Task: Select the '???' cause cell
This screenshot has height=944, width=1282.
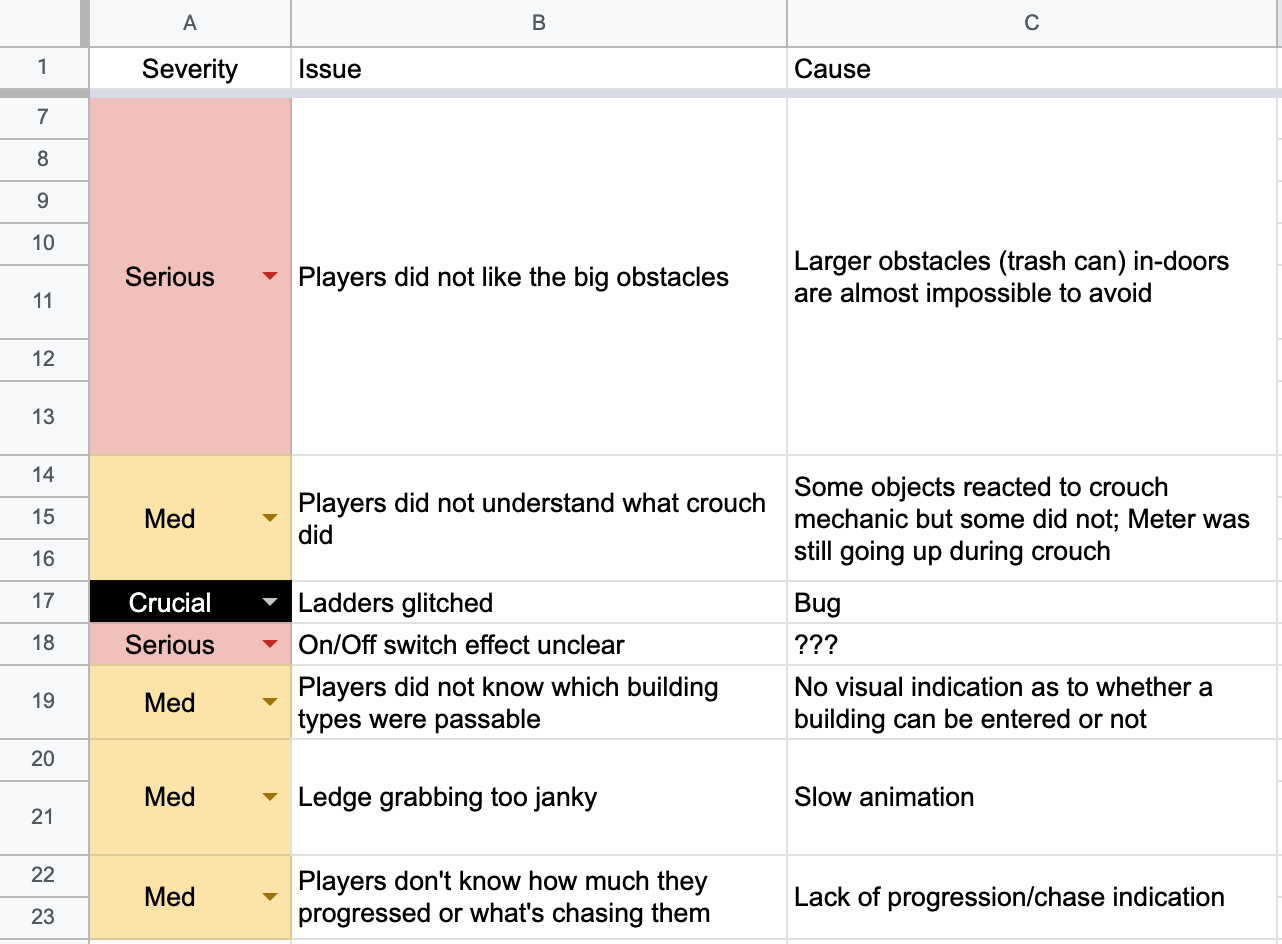Action: pyautogui.click(x=1034, y=644)
